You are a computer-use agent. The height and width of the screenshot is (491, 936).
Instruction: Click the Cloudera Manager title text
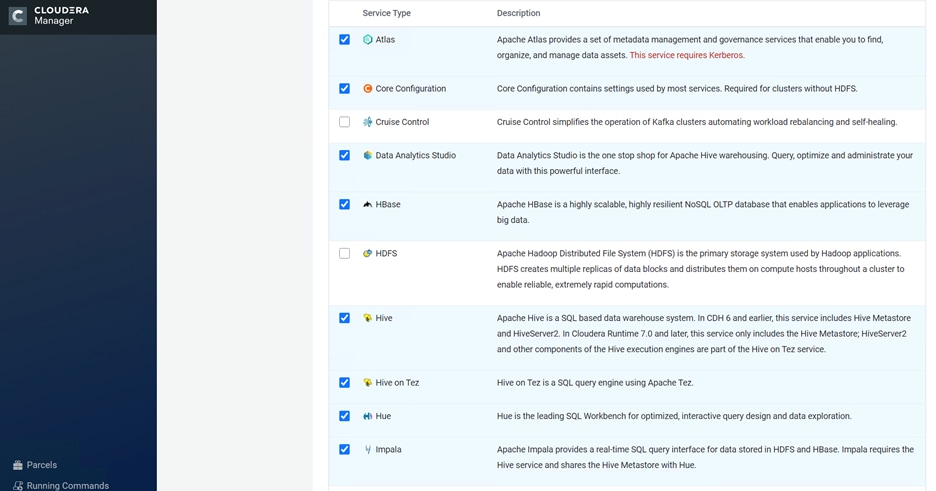(x=61, y=16)
